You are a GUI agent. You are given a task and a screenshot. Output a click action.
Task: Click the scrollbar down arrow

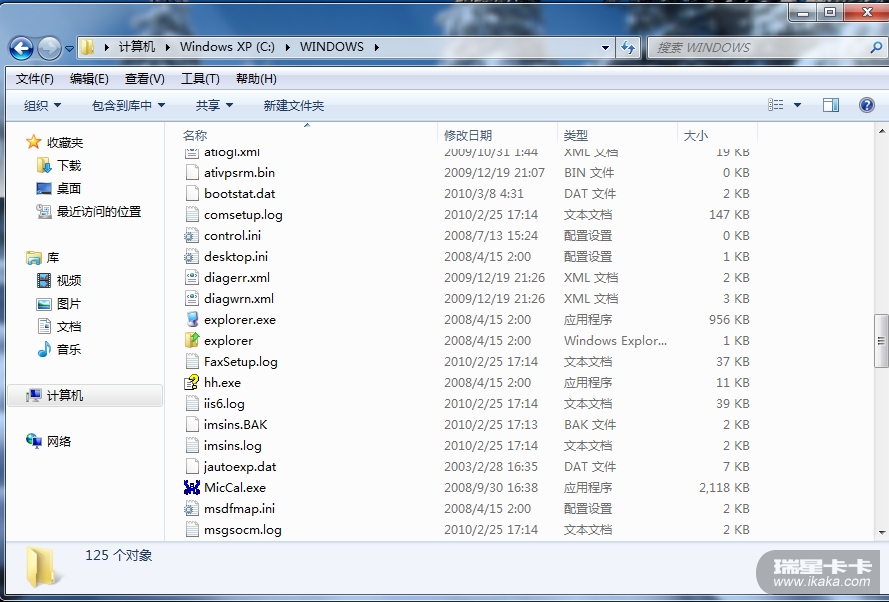[x=882, y=532]
